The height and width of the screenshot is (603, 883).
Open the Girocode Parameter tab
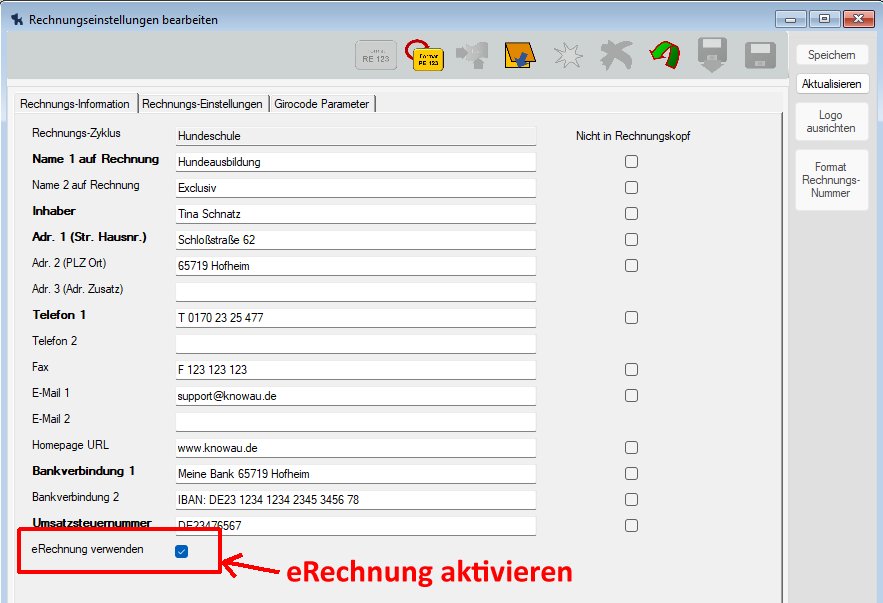coord(323,104)
